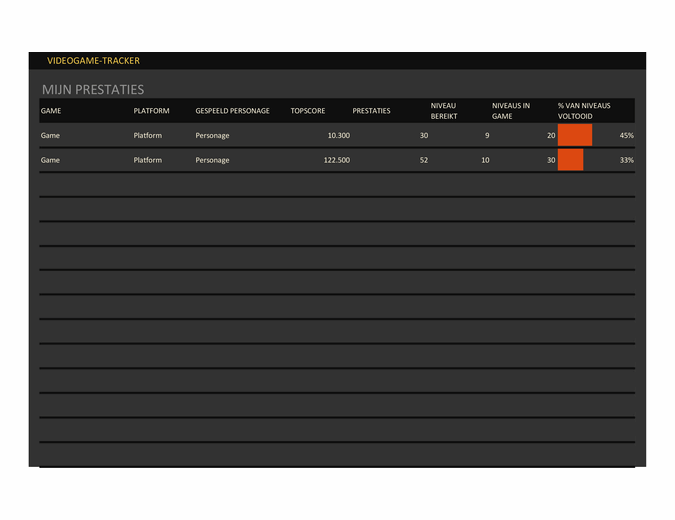675x520 pixels.
Task: Select the niveaus in game value 20
Action: (550, 135)
